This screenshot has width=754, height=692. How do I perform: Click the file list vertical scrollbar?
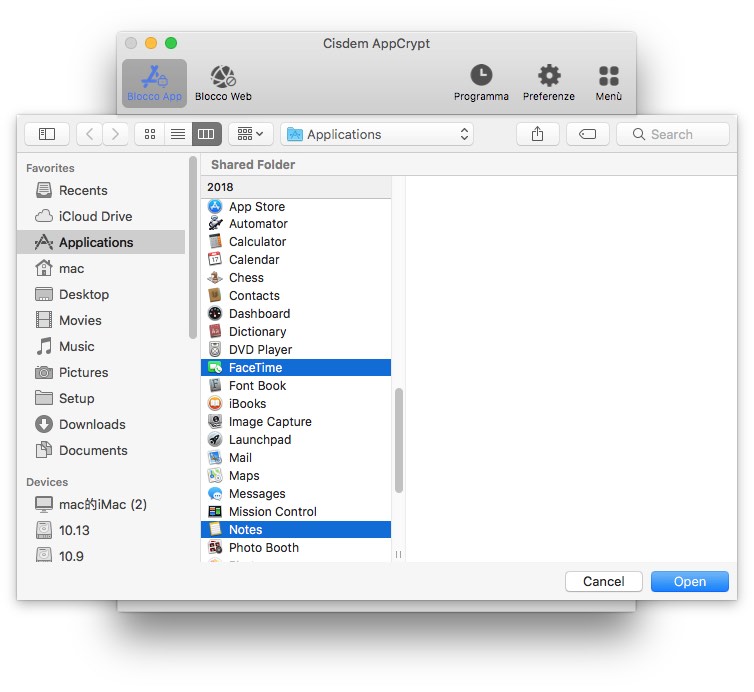tap(399, 440)
